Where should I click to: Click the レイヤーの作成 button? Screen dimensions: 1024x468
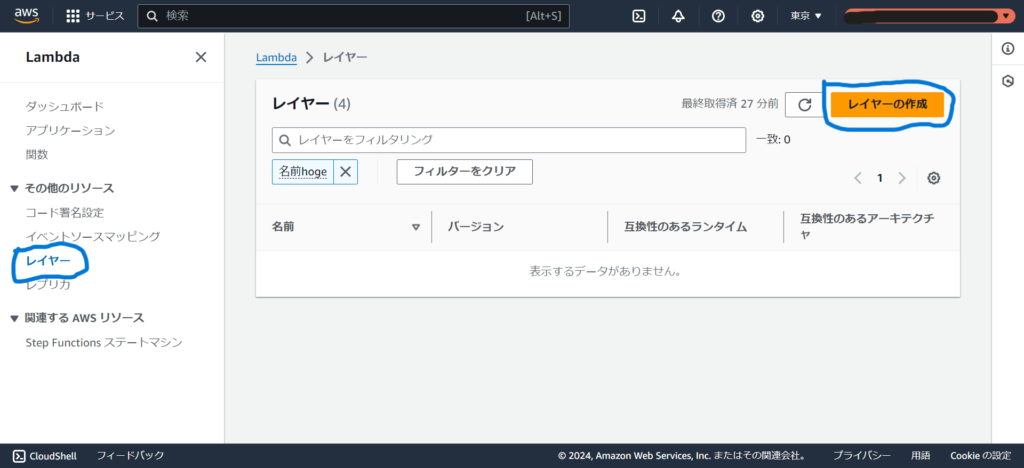tap(887, 104)
